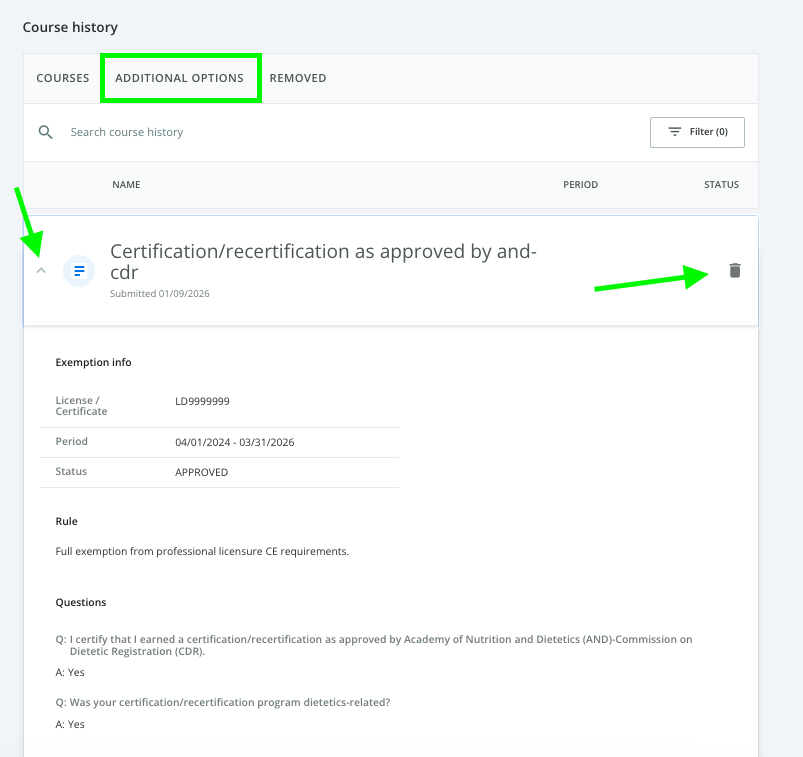
Task: Select the license number LD9999999
Action: [202, 401]
